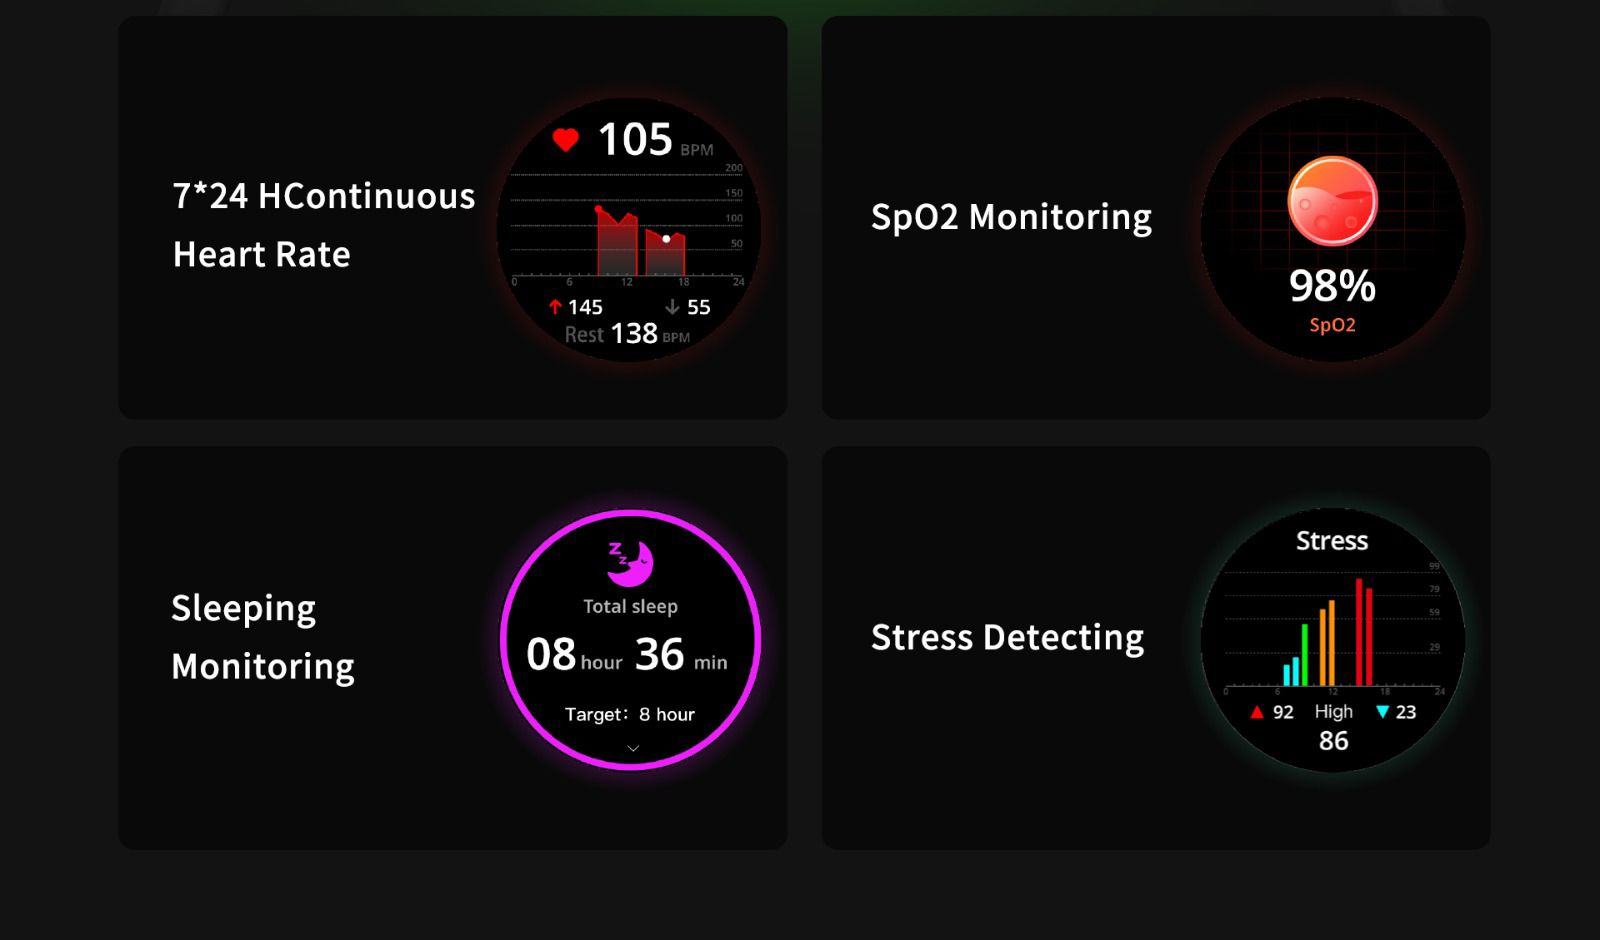Image resolution: width=1600 pixels, height=940 pixels.
Task: Click the red SpO2 blood orb icon
Action: coord(1332,201)
